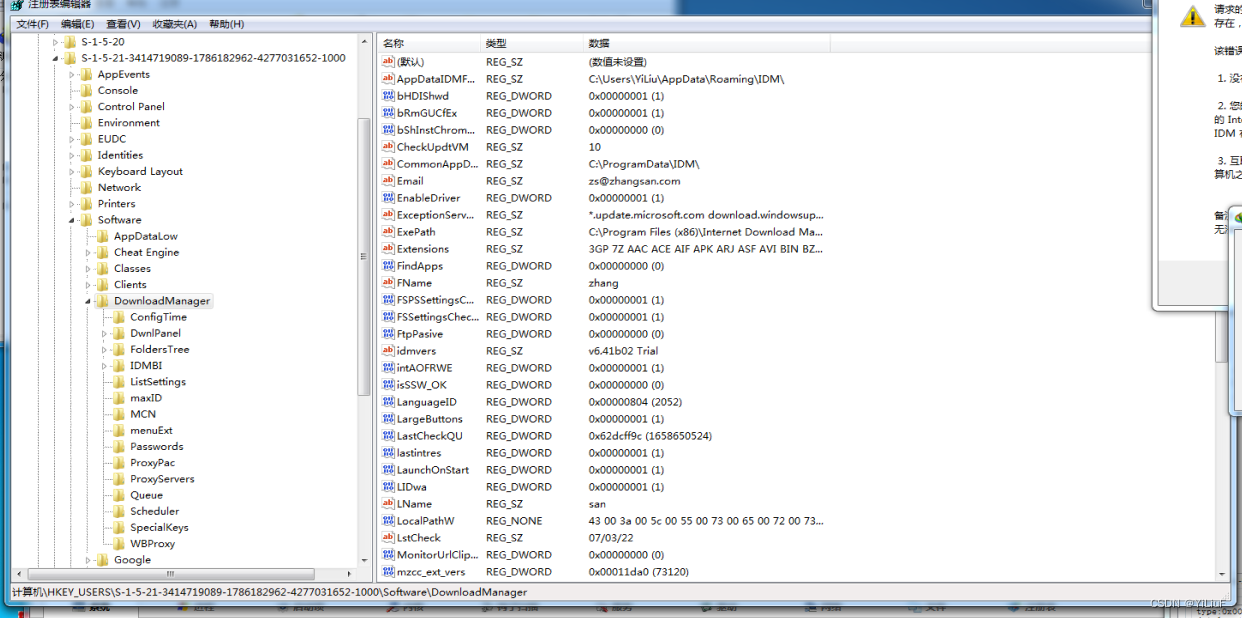Select the ProxyServers key

click(x=162, y=479)
